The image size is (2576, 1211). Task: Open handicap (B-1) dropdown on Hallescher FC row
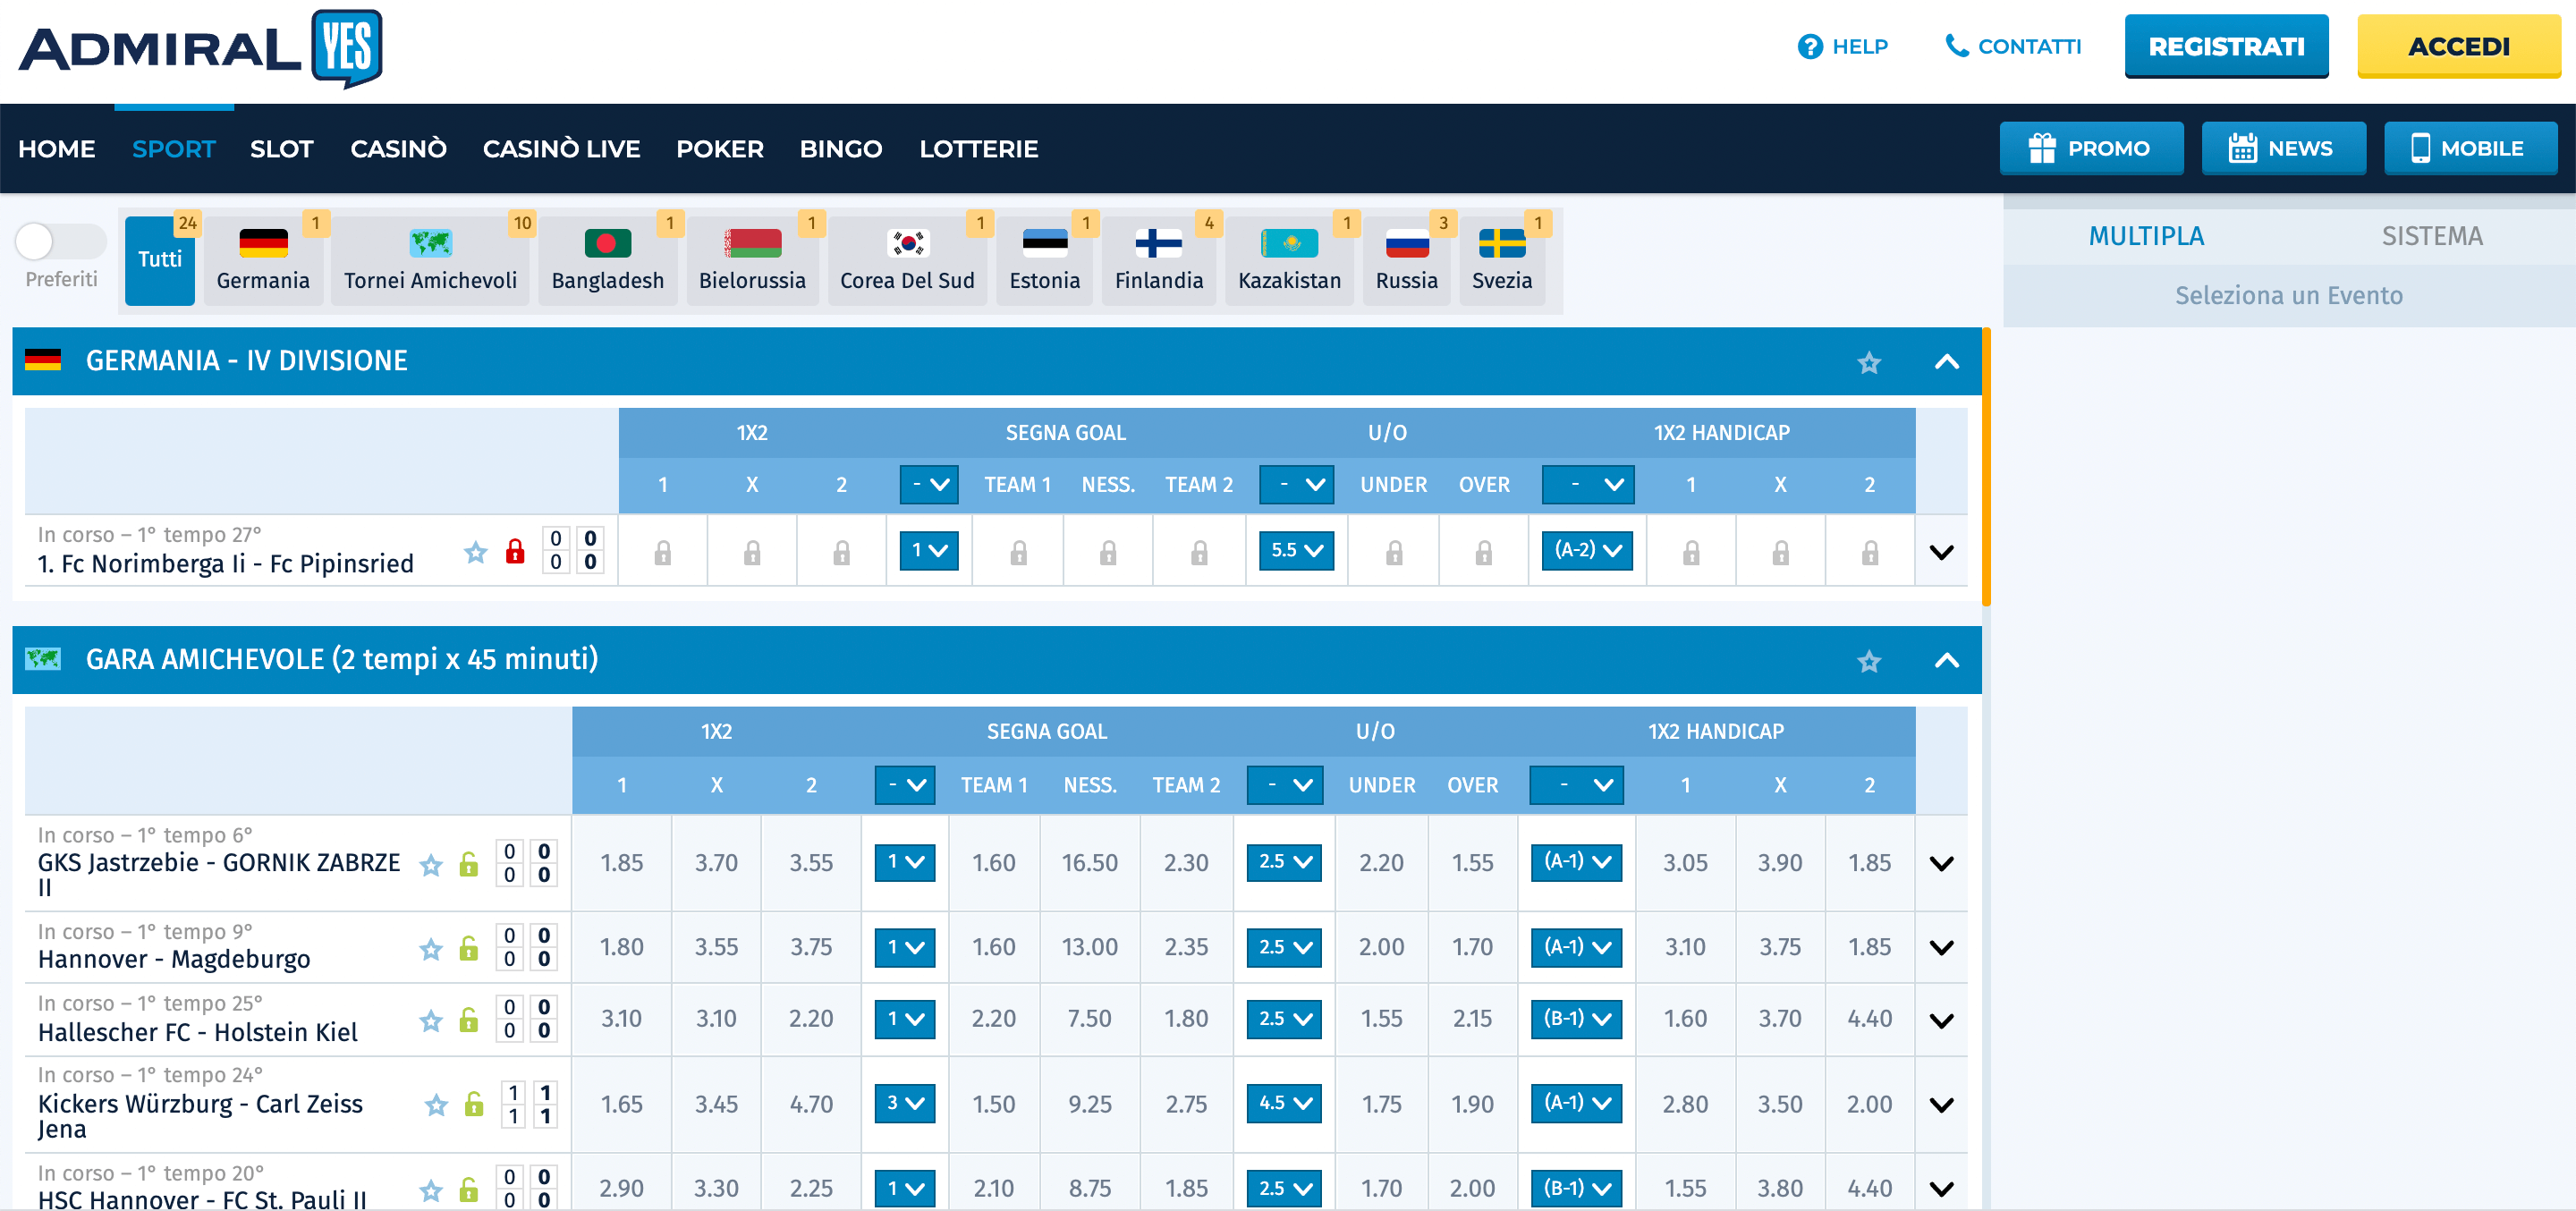pos(1576,1019)
